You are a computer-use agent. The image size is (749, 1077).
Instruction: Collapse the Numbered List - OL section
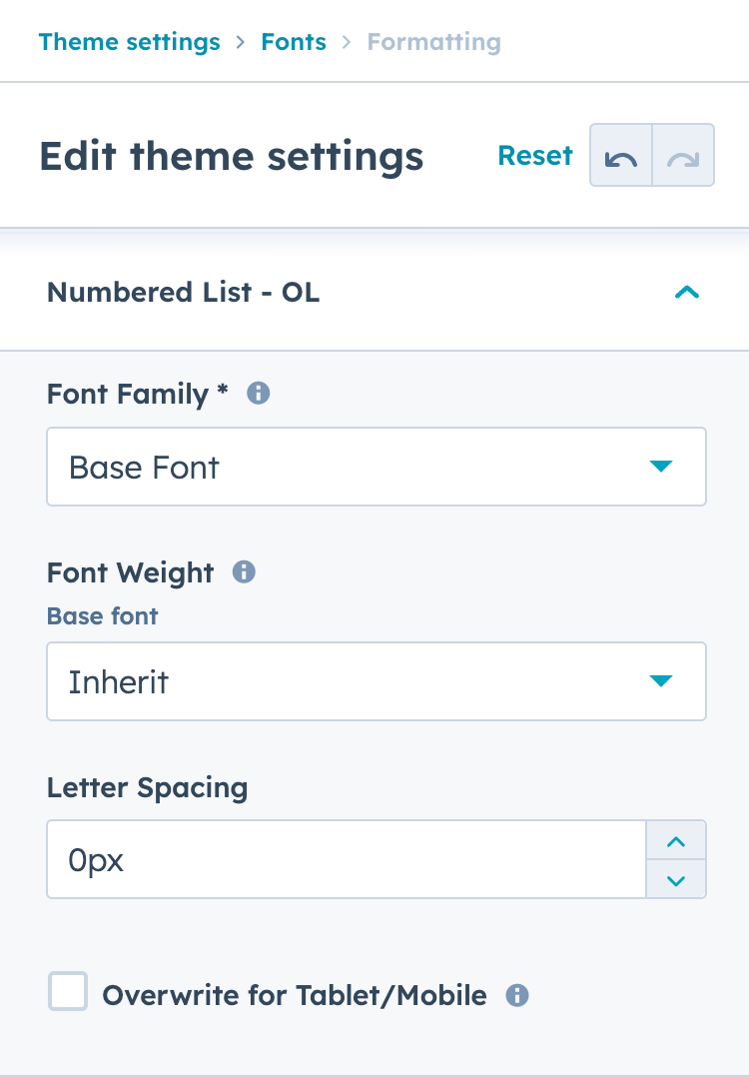(687, 292)
